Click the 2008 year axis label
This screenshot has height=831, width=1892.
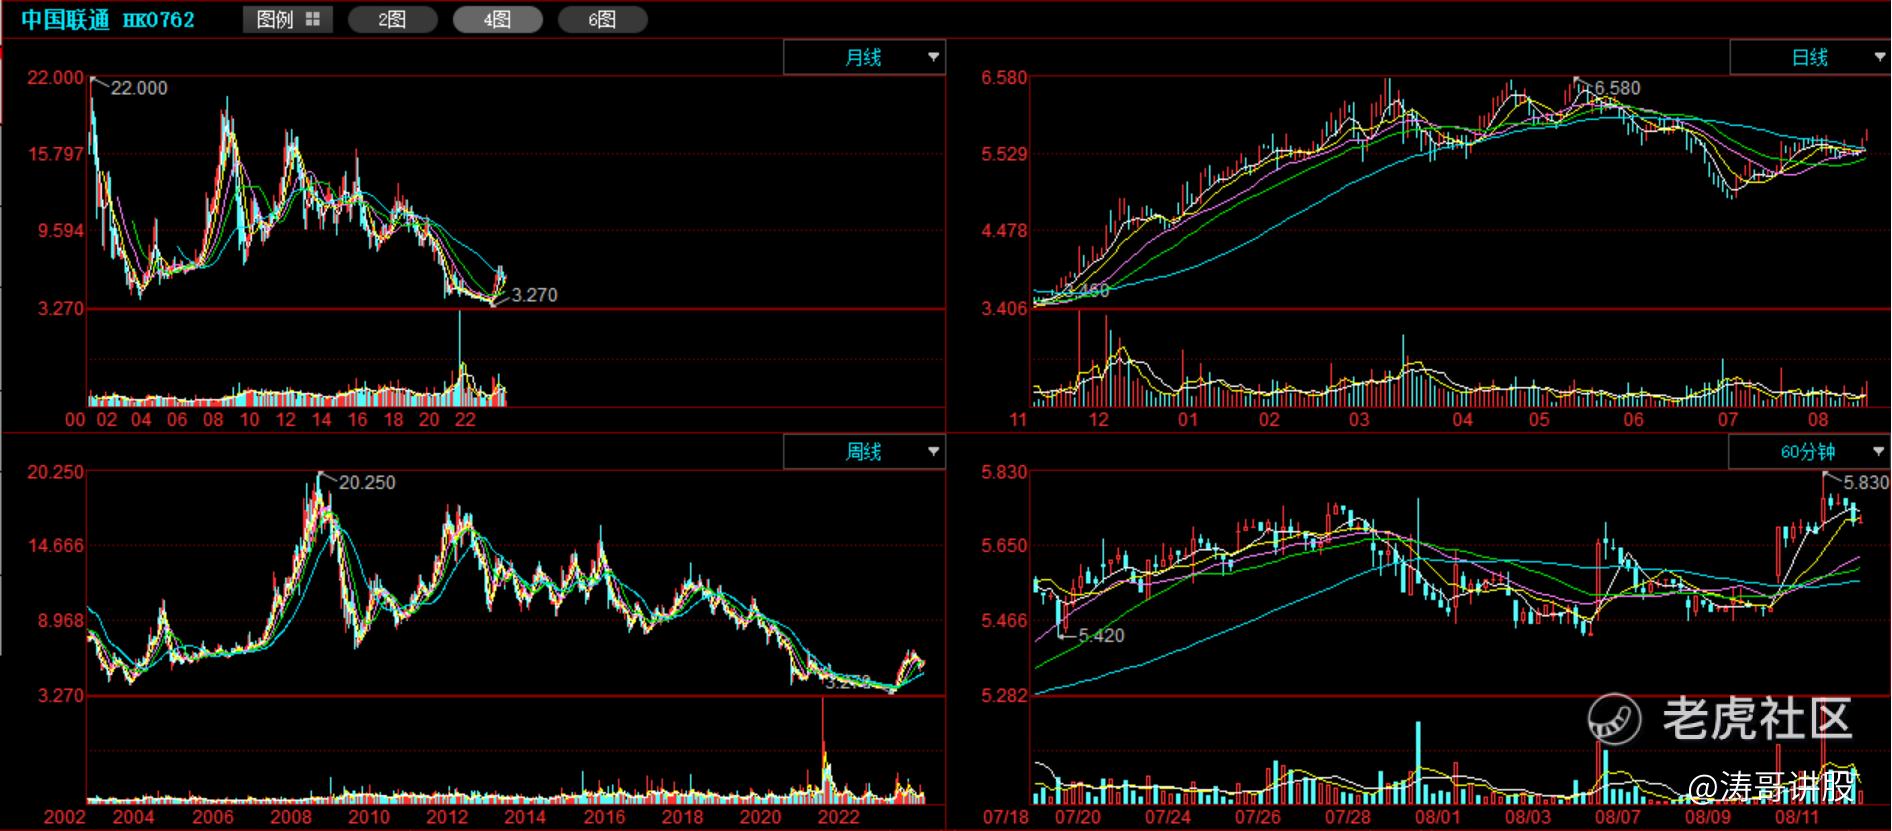(x=291, y=817)
